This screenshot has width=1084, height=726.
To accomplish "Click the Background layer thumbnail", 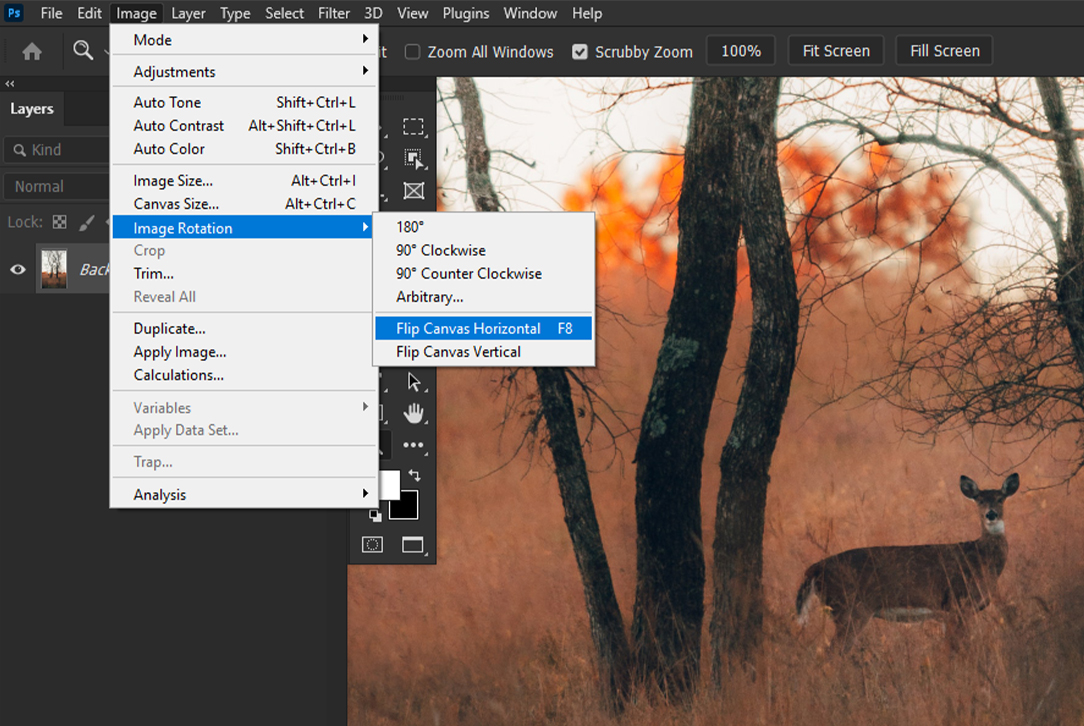I will click(53, 269).
